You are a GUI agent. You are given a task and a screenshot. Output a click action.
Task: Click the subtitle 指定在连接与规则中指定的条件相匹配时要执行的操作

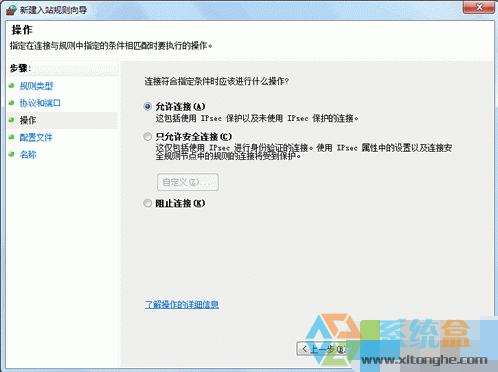(x=111, y=46)
